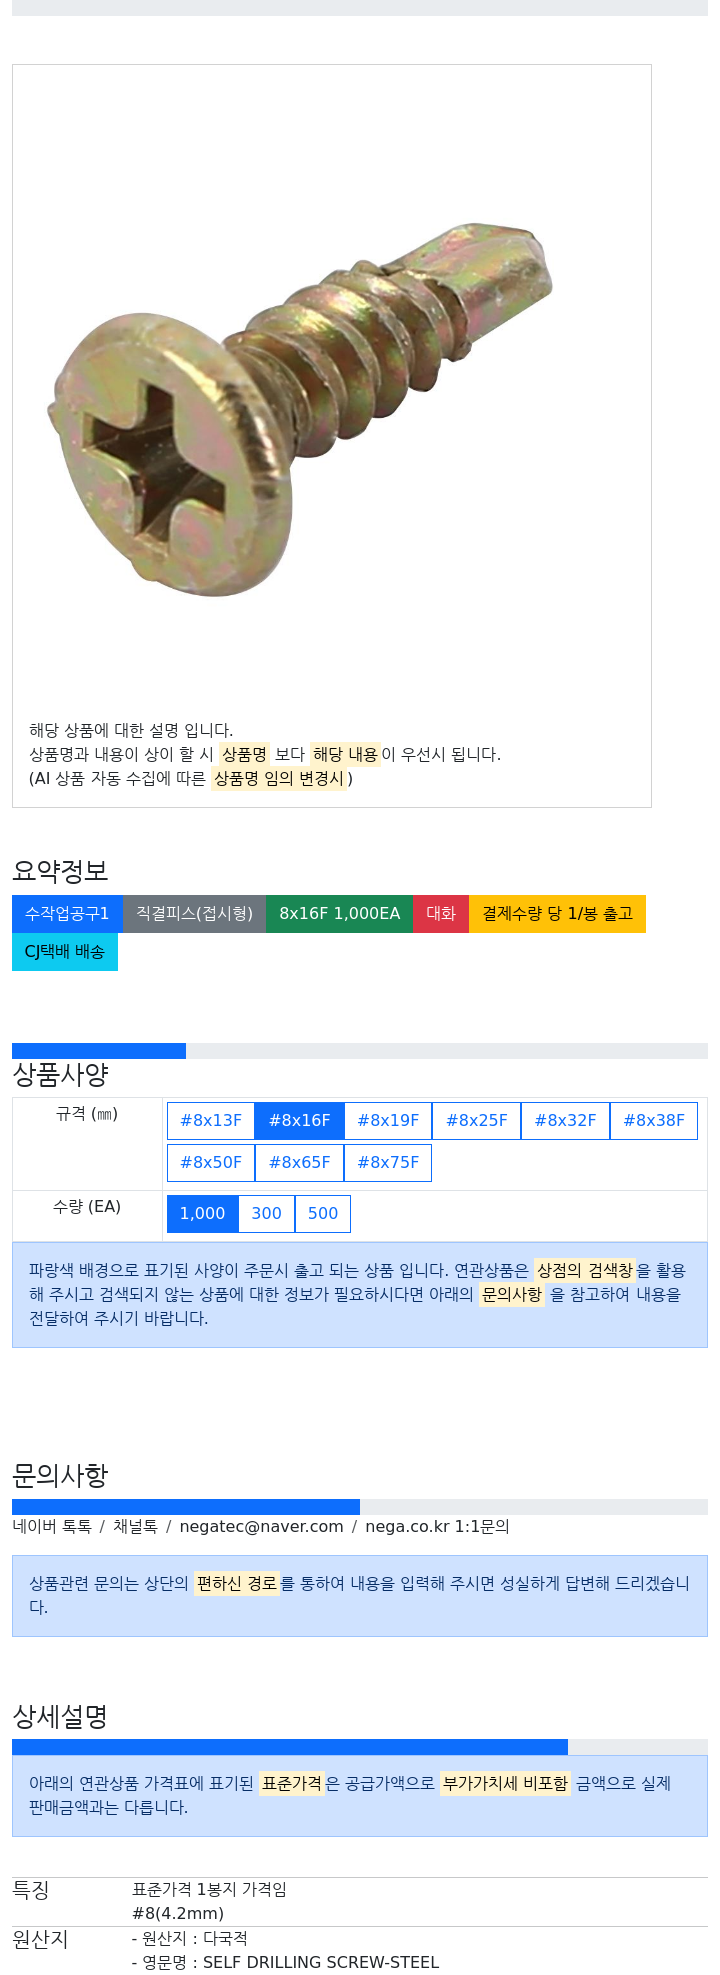The image size is (720, 1975).
Task: Select quantity 500
Action: click(x=323, y=1214)
